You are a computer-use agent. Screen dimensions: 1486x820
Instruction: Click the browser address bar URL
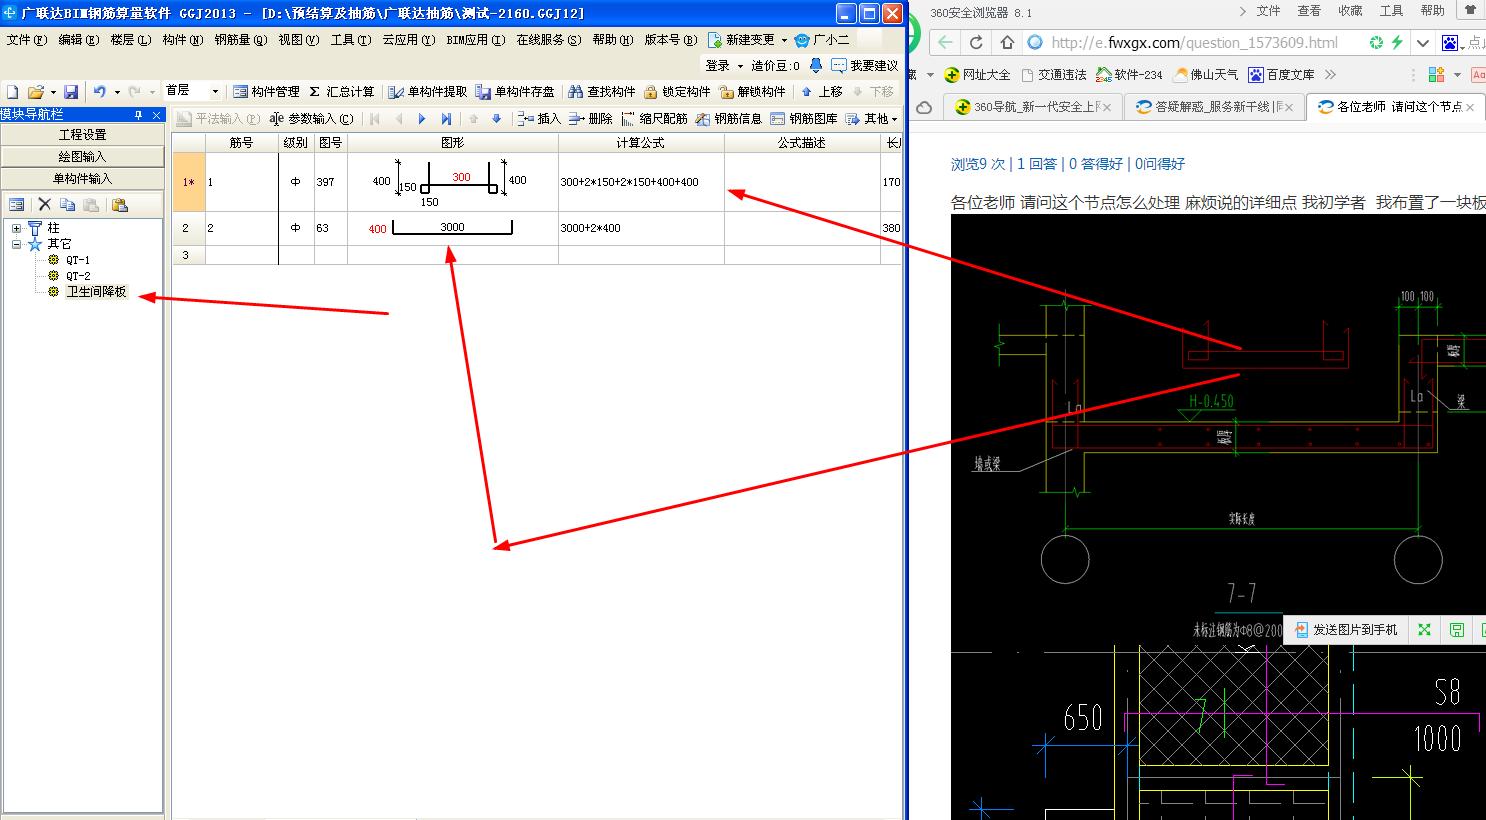[x=1194, y=43]
